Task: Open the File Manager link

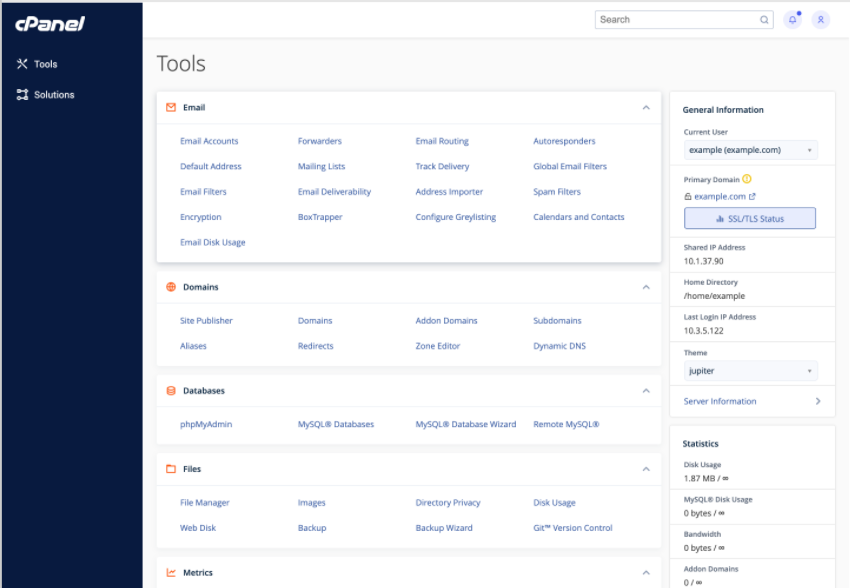Action: point(204,503)
